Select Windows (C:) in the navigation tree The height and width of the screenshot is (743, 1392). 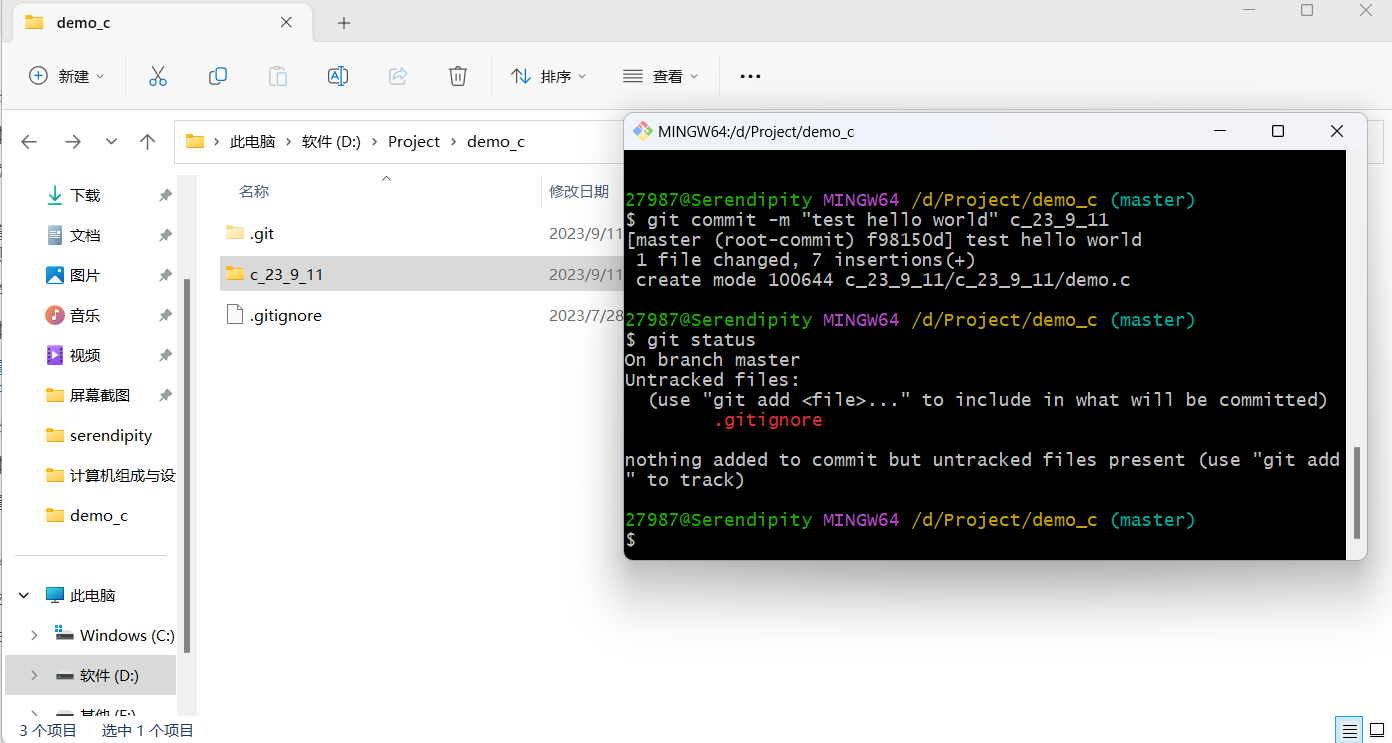(x=127, y=636)
